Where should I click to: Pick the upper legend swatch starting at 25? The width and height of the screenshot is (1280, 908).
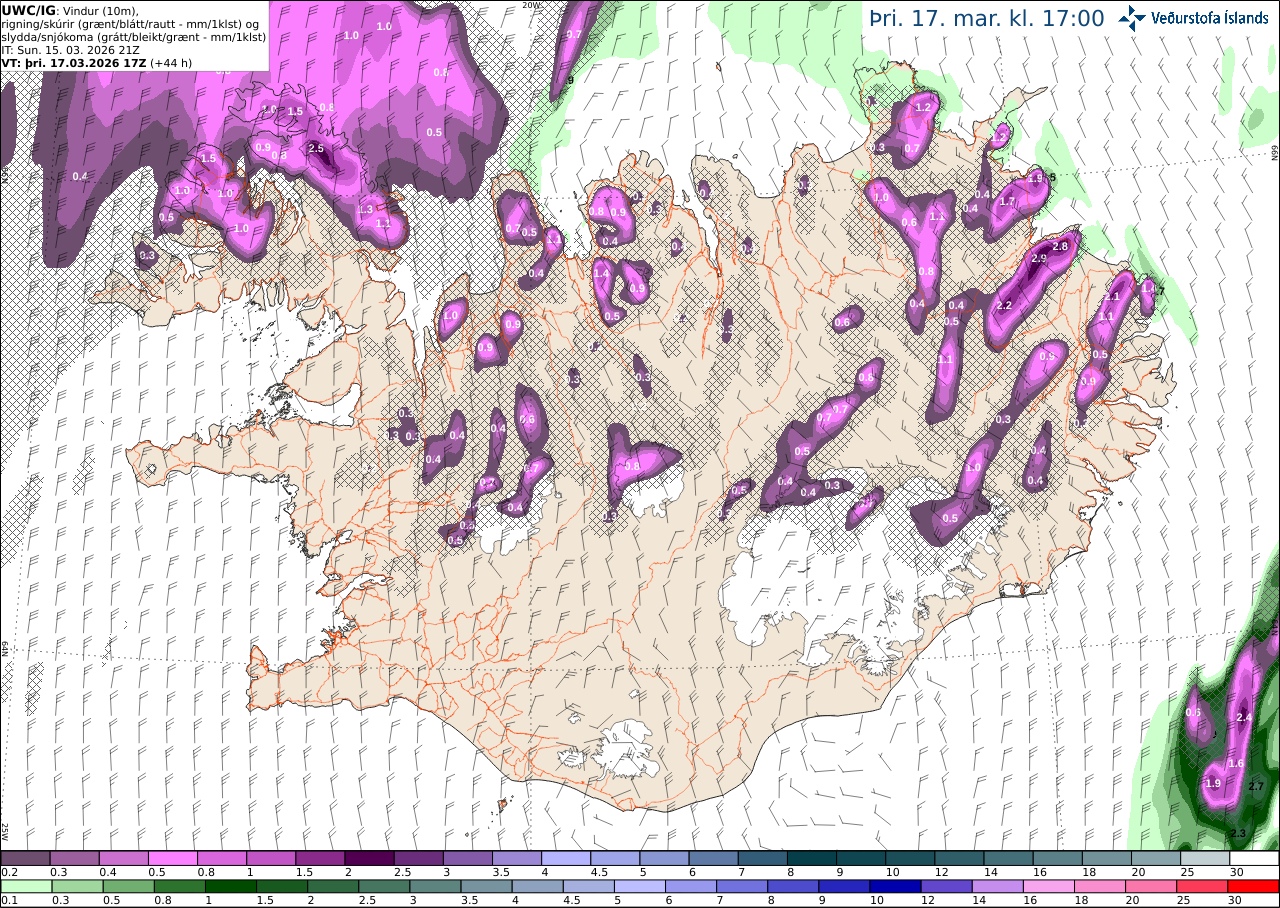click(x=1205, y=858)
